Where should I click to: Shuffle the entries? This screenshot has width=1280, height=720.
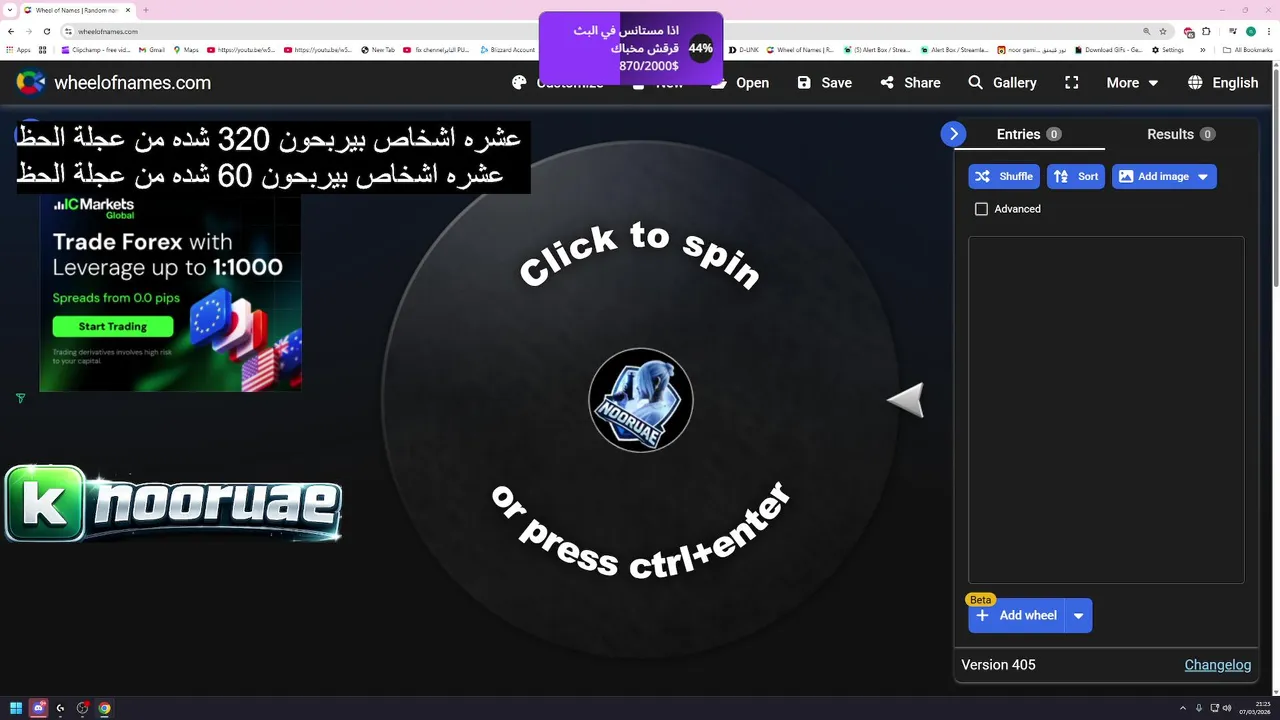pyautogui.click(x=1004, y=176)
